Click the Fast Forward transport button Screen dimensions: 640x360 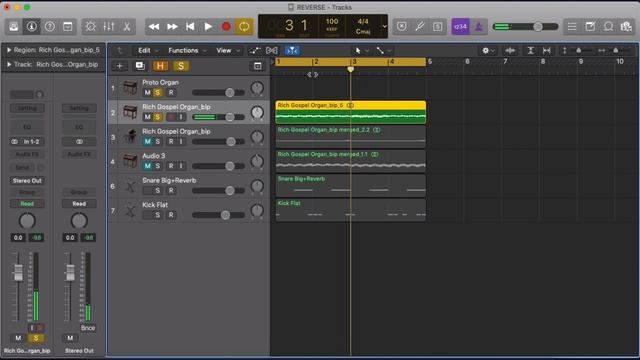[x=172, y=27]
